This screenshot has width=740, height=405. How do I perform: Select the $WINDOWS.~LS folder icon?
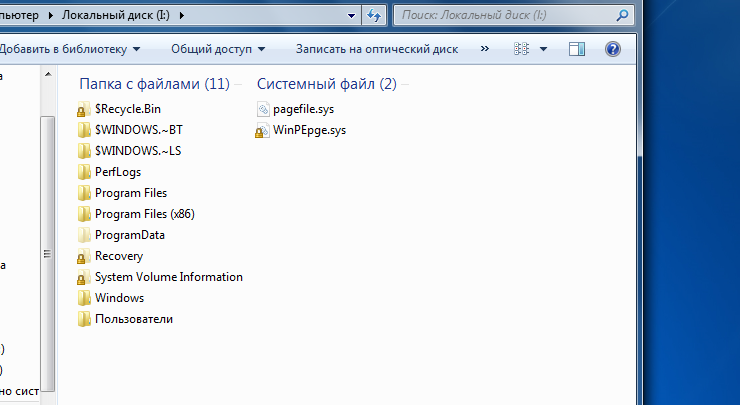coord(84,151)
